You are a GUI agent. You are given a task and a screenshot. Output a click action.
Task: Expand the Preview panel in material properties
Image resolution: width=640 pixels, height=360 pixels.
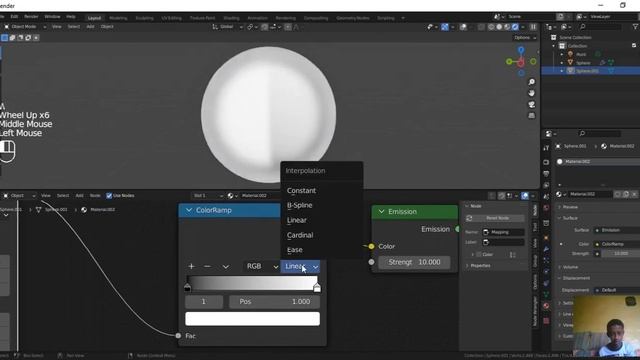(570, 207)
